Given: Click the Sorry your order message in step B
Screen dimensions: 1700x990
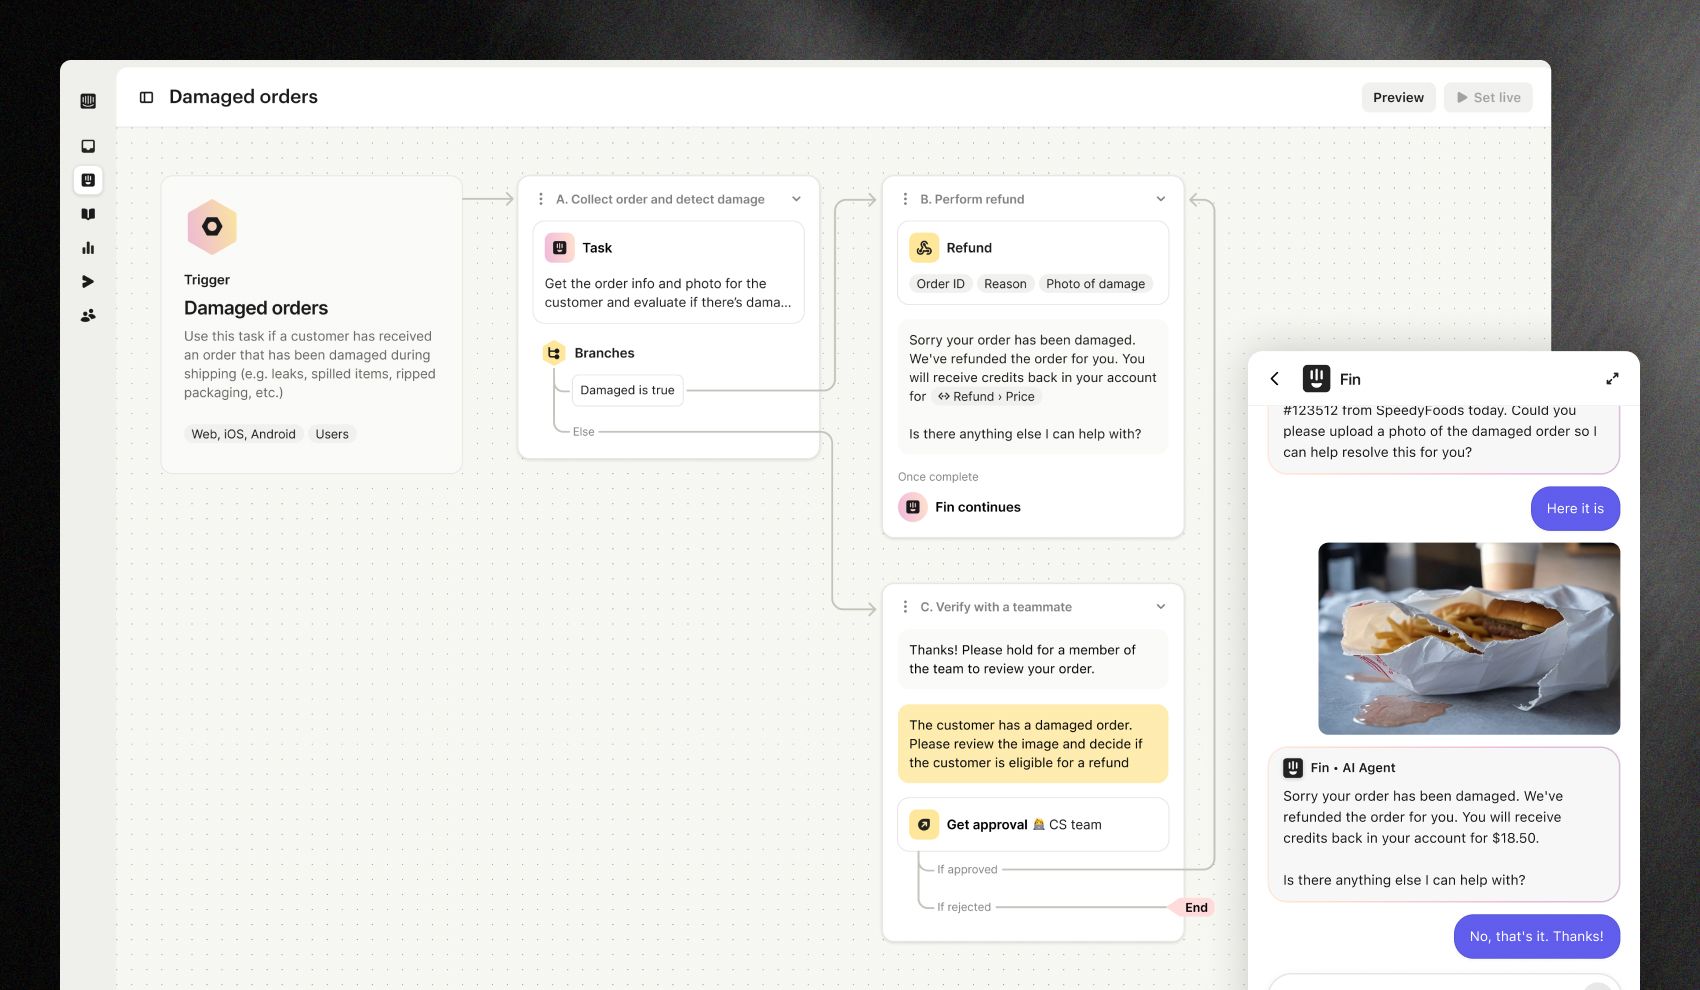Looking at the screenshot, I should [x=1032, y=387].
